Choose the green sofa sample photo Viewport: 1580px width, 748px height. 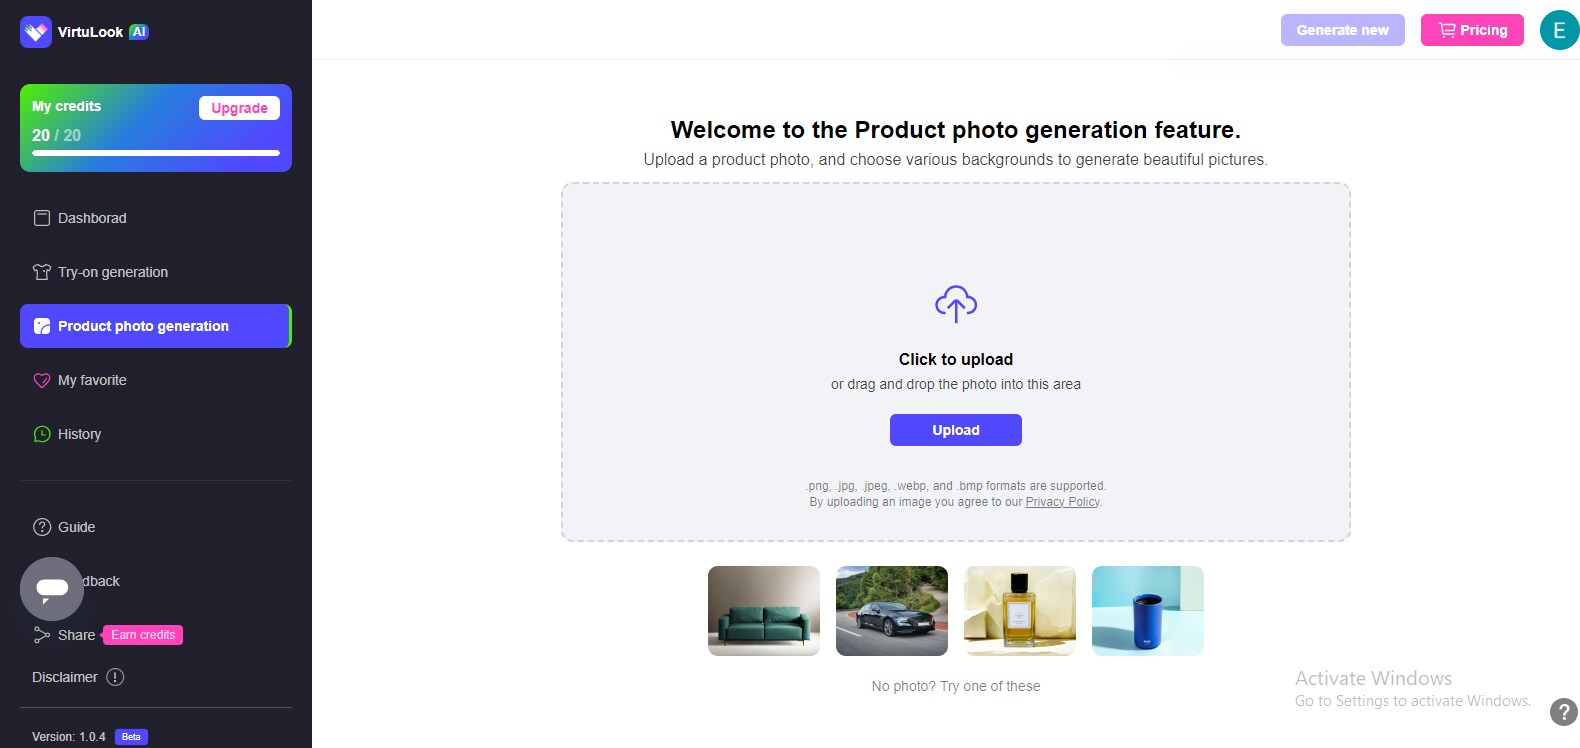[x=764, y=611]
